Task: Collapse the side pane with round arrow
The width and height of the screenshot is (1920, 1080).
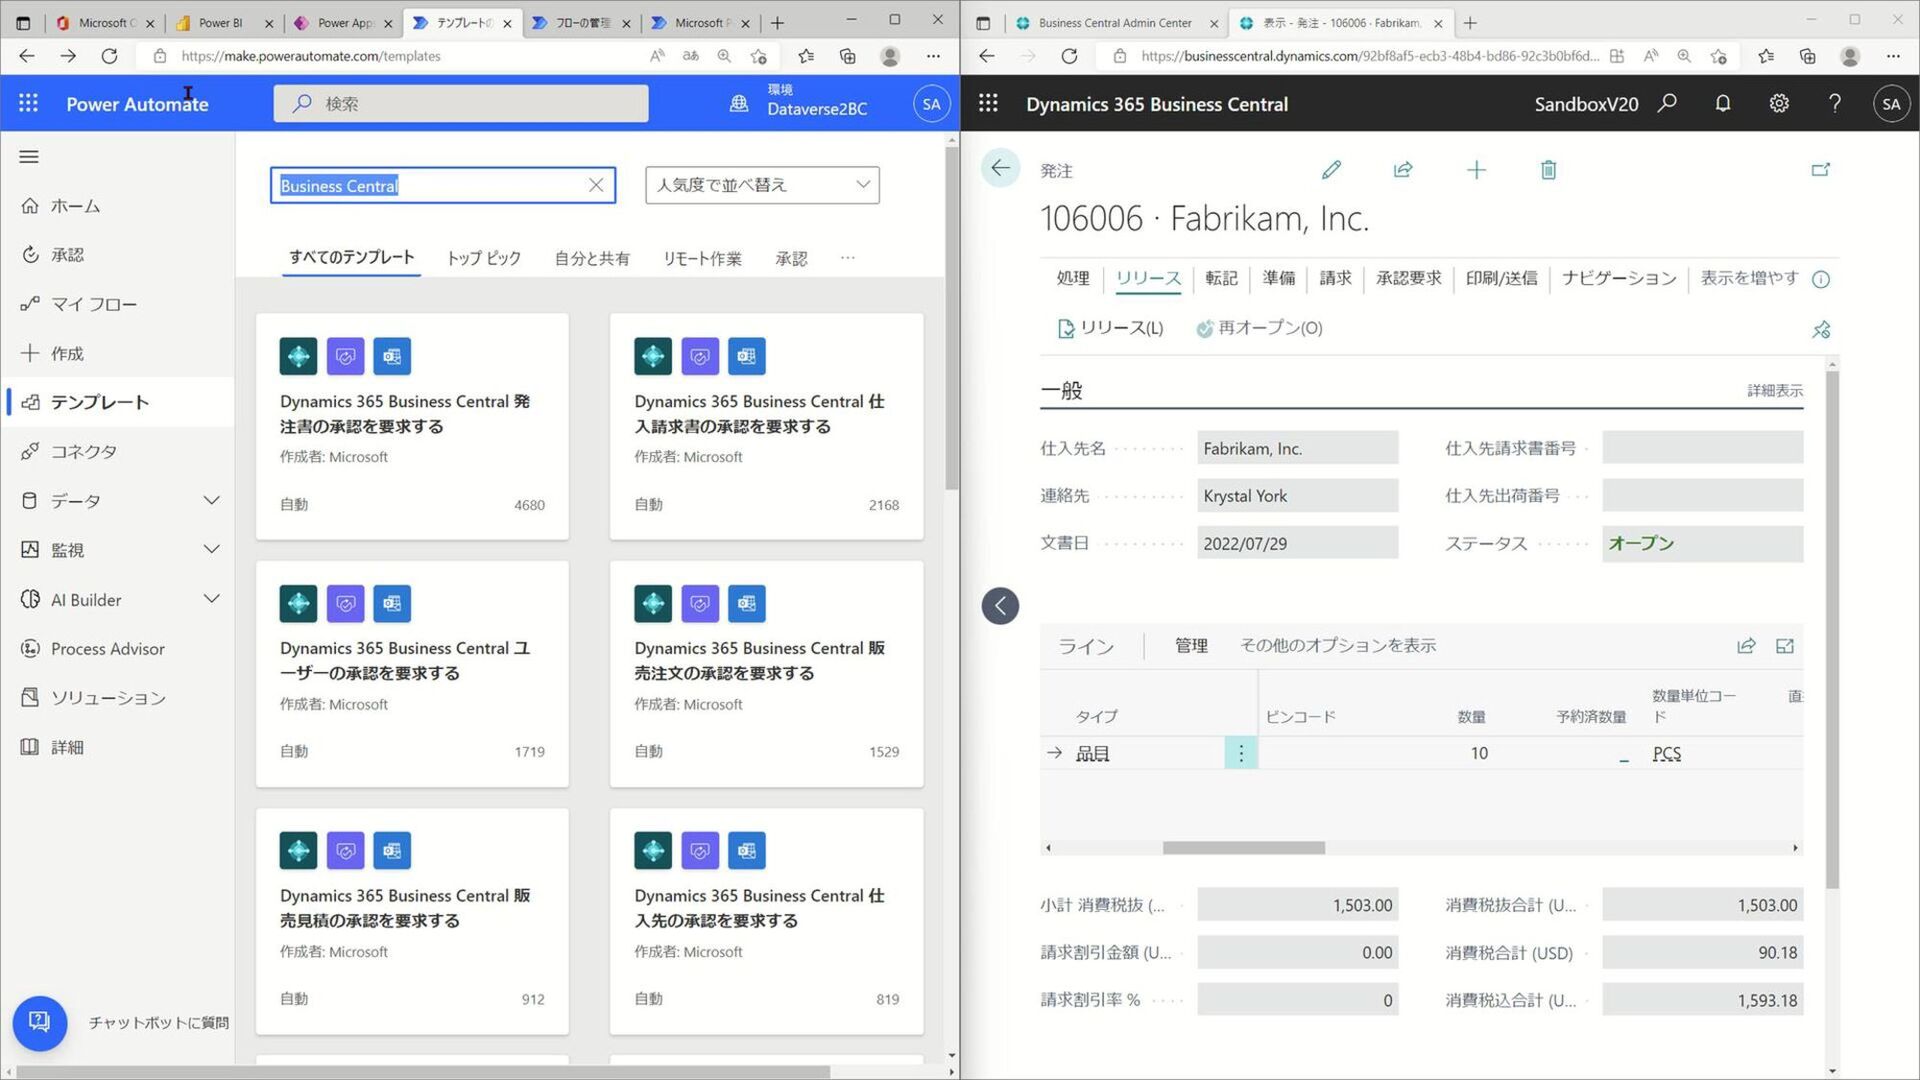Action: tap(1000, 605)
